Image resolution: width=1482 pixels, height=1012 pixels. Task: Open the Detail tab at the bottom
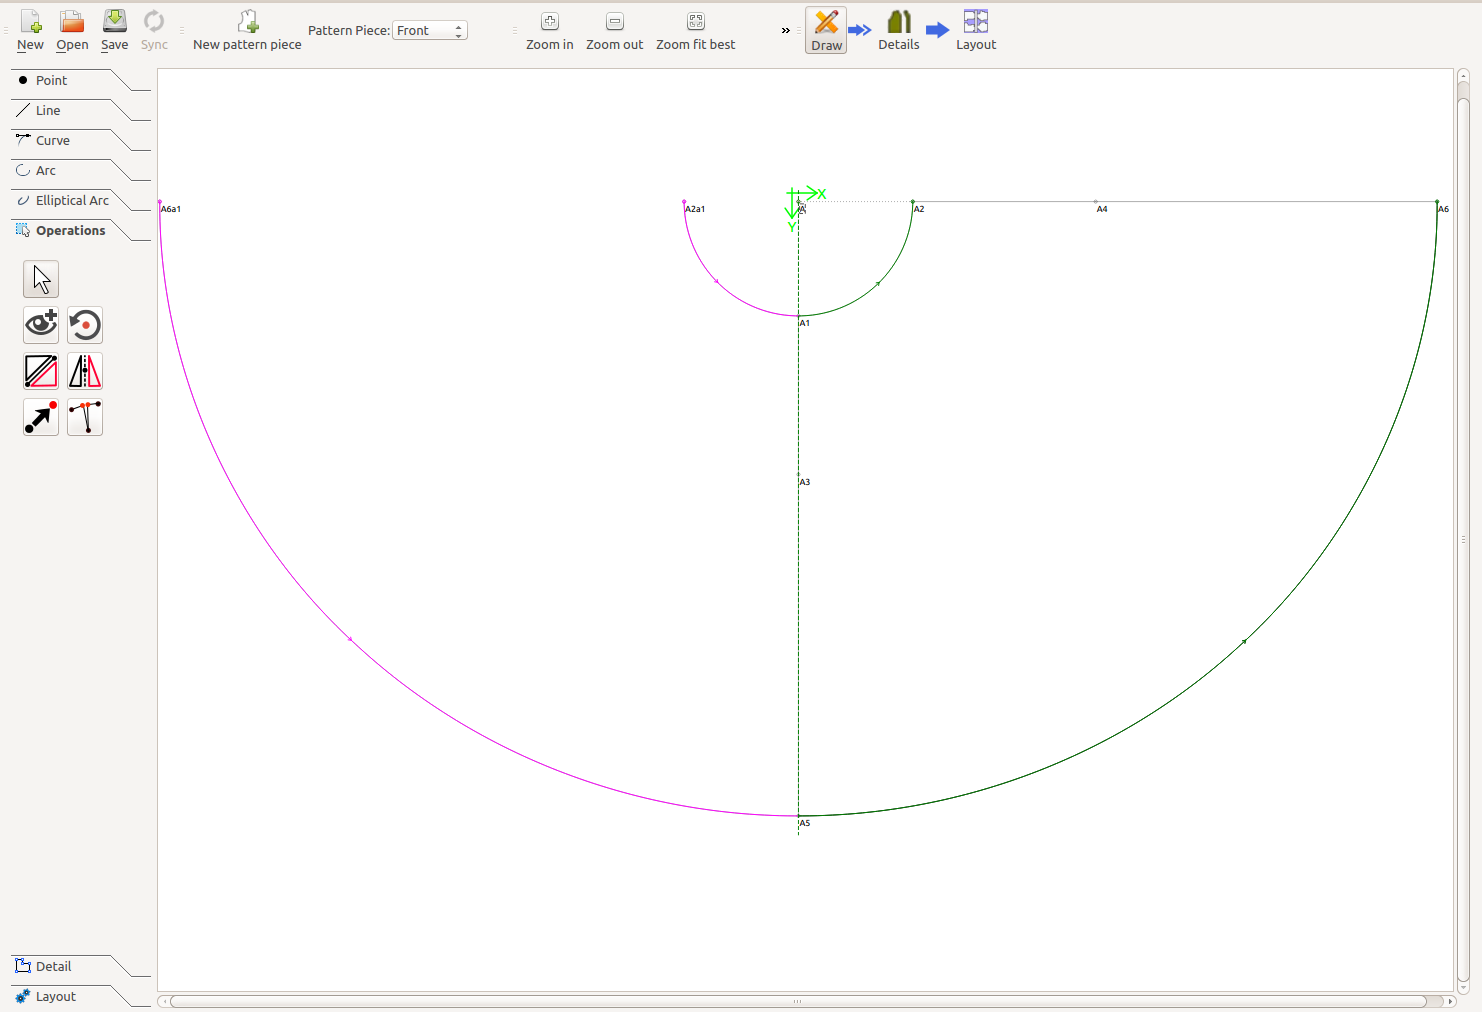[x=54, y=967]
